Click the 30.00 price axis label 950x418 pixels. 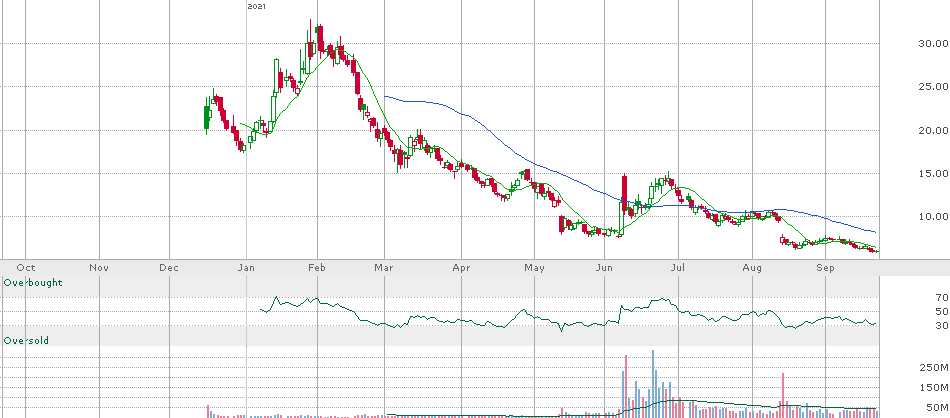click(x=932, y=43)
